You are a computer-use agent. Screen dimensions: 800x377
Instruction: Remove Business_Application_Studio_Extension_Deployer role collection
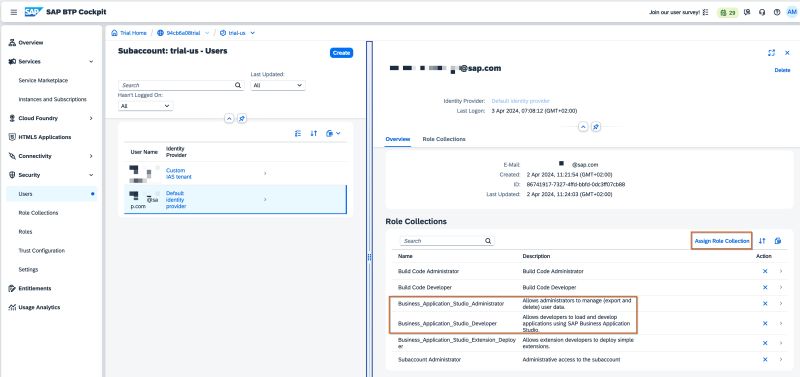click(x=765, y=343)
